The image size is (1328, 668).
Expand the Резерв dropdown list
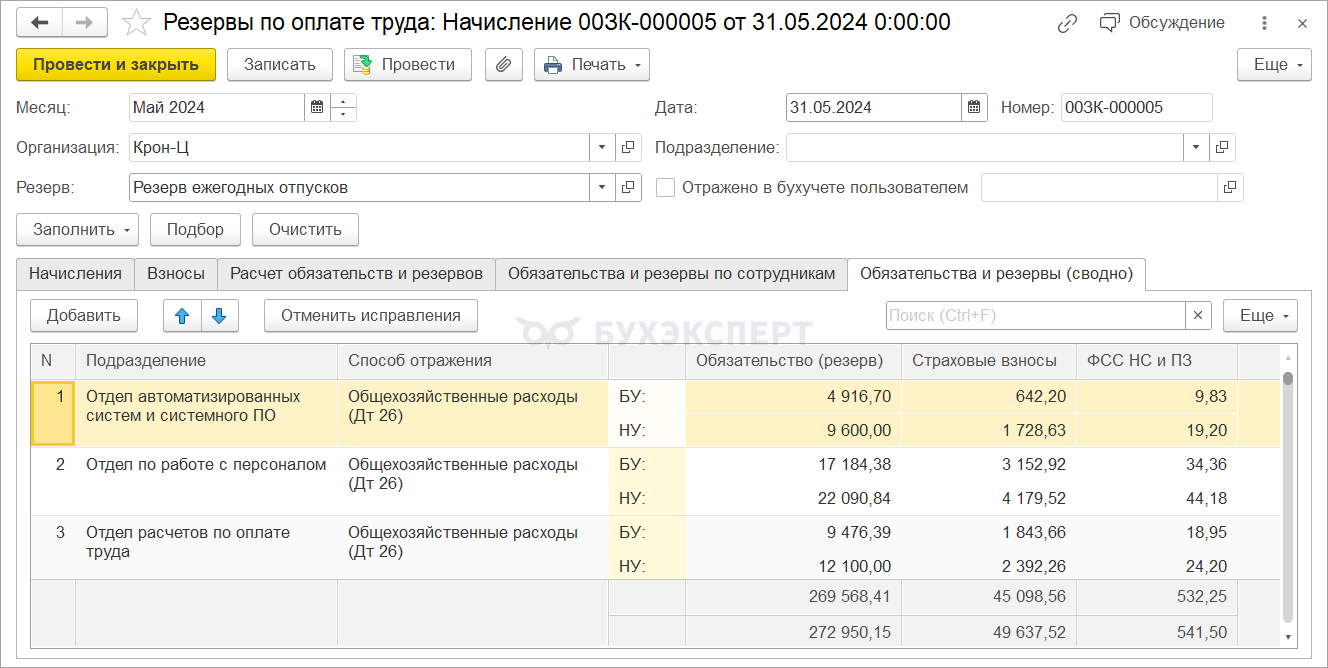[x=602, y=188]
